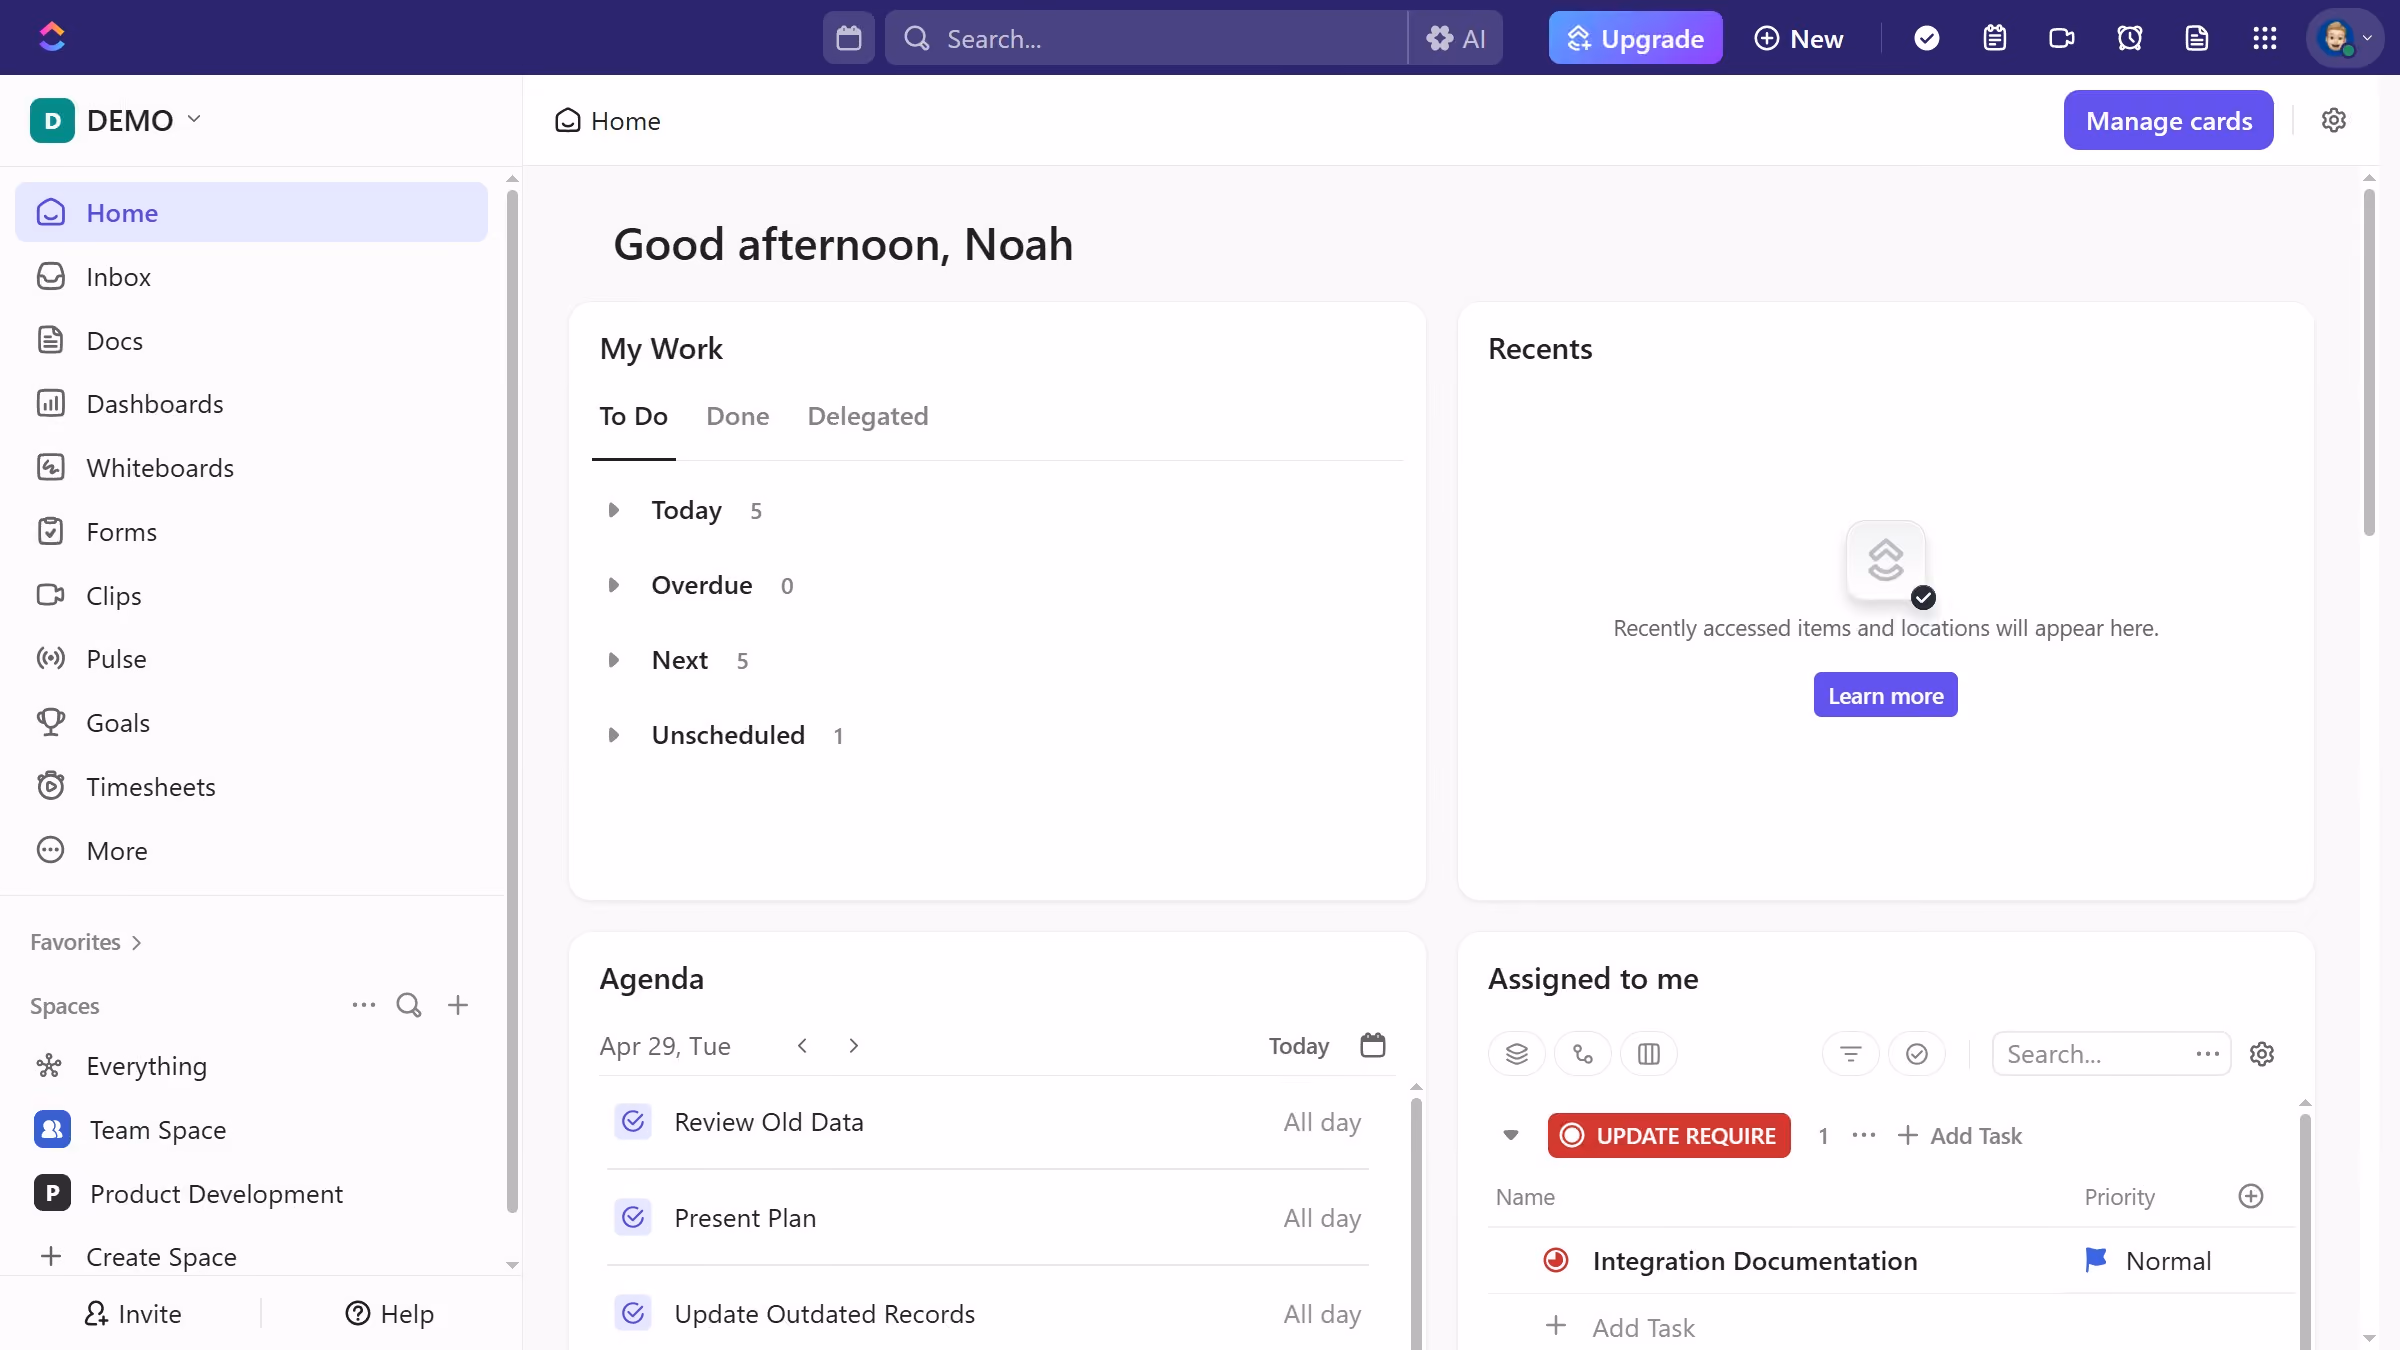Viewport: 2400px width, 1350px height.
Task: Expand the Next group
Action: 614,660
